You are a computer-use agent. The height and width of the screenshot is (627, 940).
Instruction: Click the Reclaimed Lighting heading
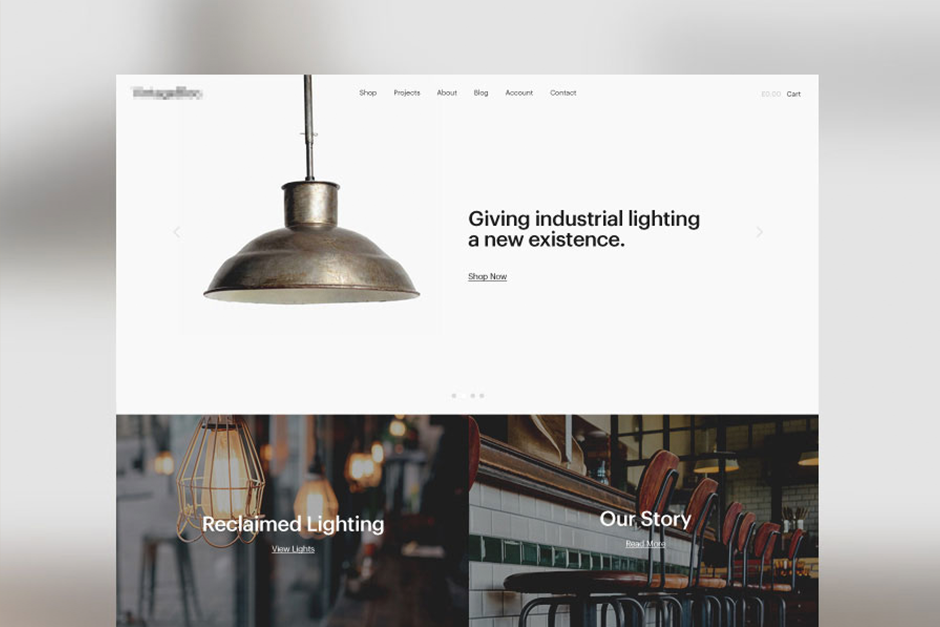pyautogui.click(x=293, y=524)
